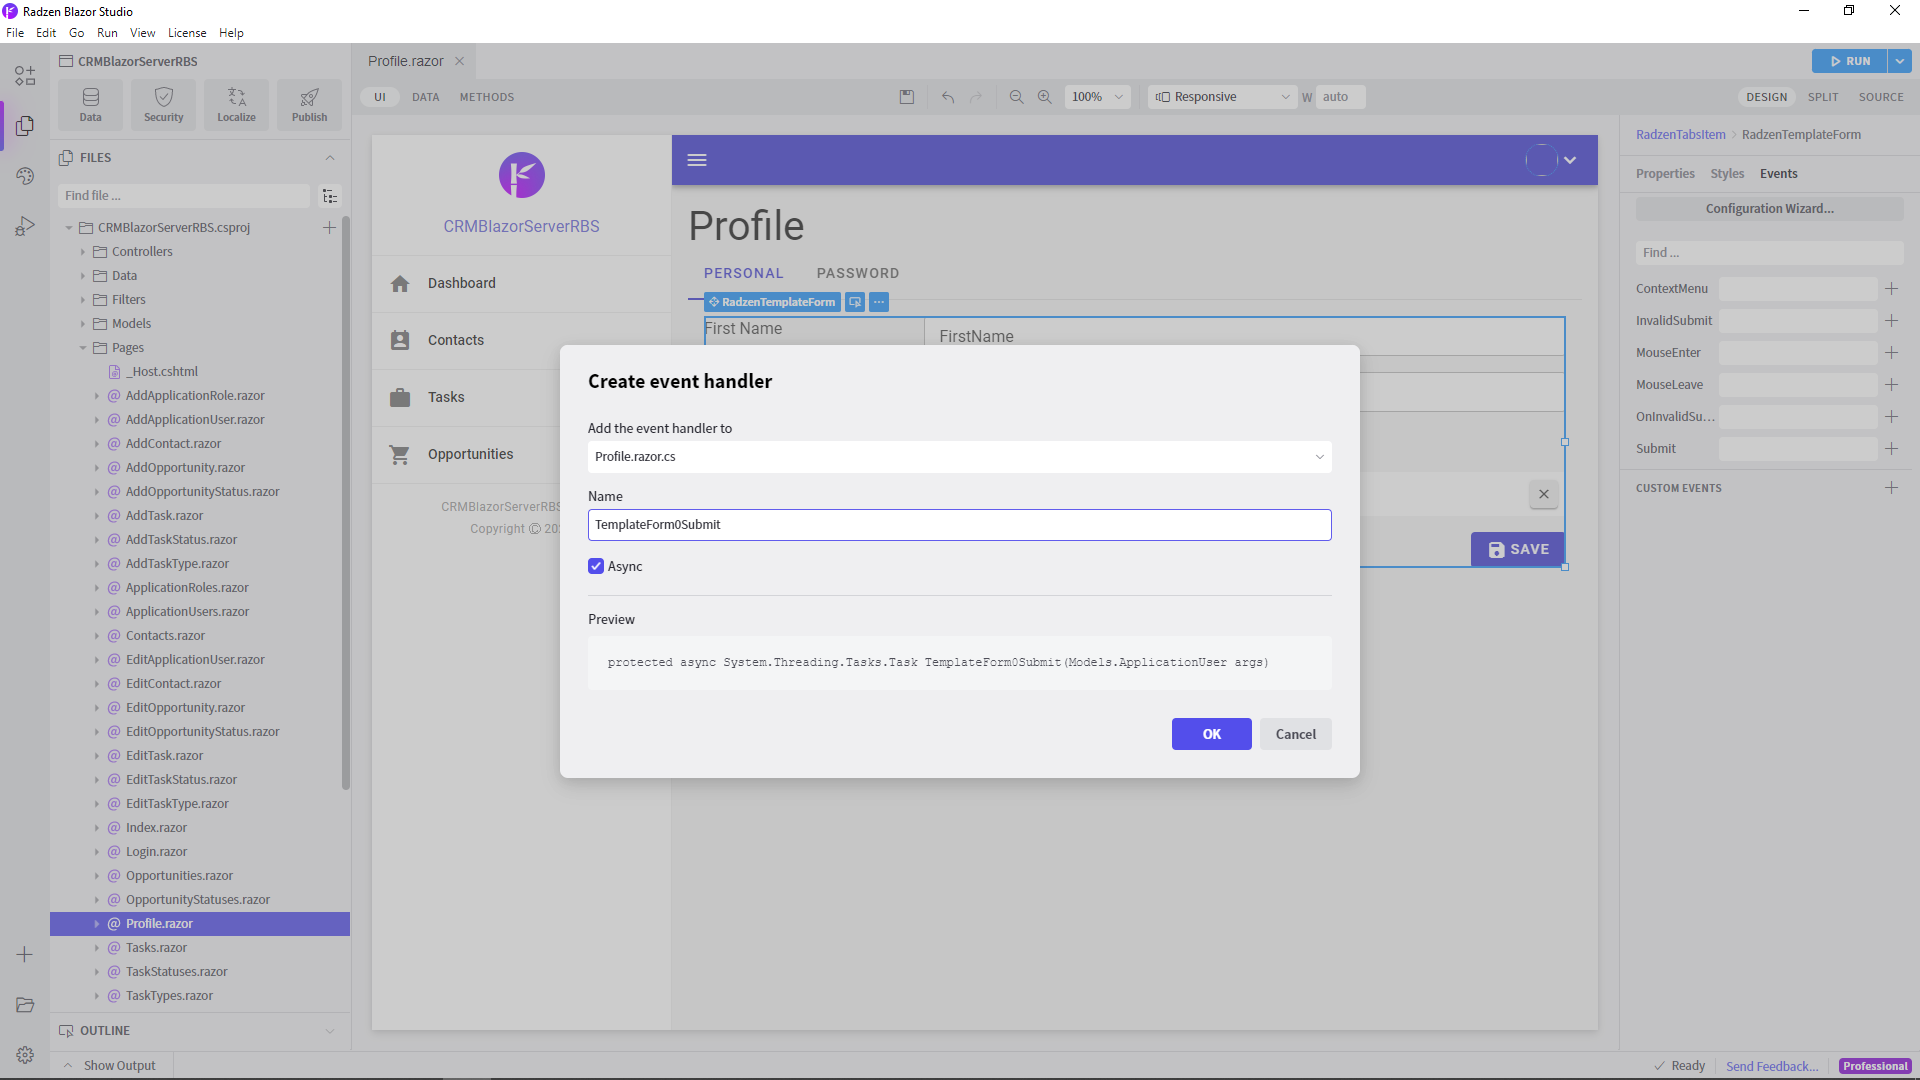Collapse the FILES panel
Screen dimensions: 1920x1080
(x=330, y=158)
